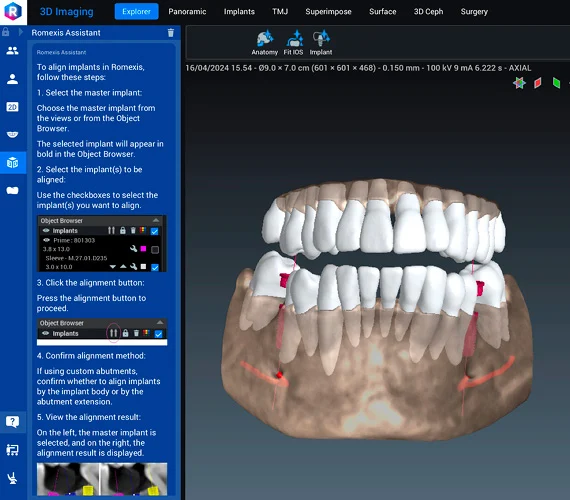
Task: Click the circled implant alignment button
Action: 113,333
